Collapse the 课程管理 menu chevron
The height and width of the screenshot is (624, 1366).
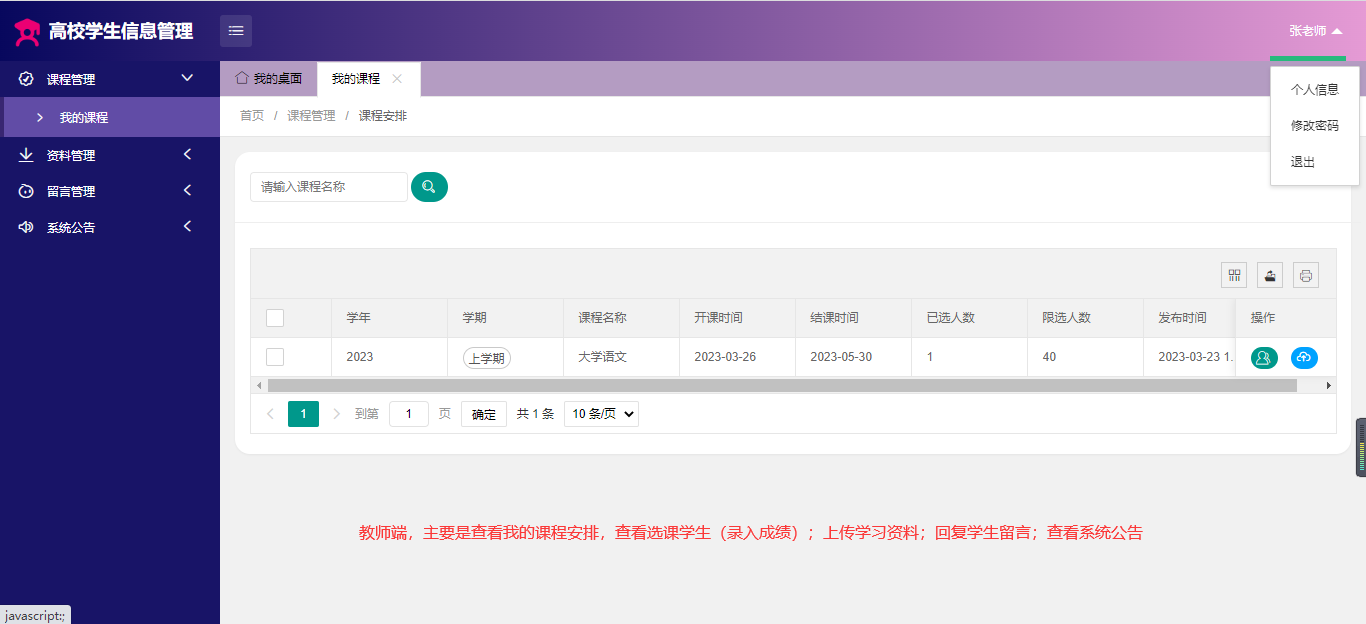click(187, 78)
